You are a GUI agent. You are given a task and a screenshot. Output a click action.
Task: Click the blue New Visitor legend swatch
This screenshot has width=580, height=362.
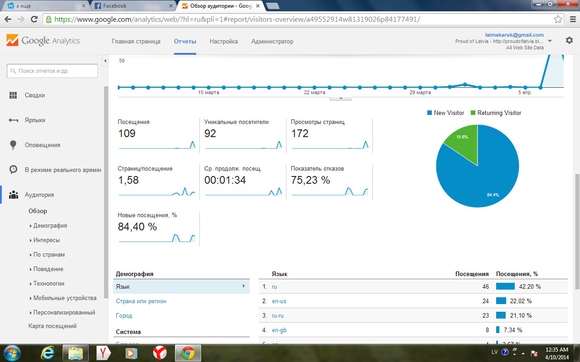[429, 113]
